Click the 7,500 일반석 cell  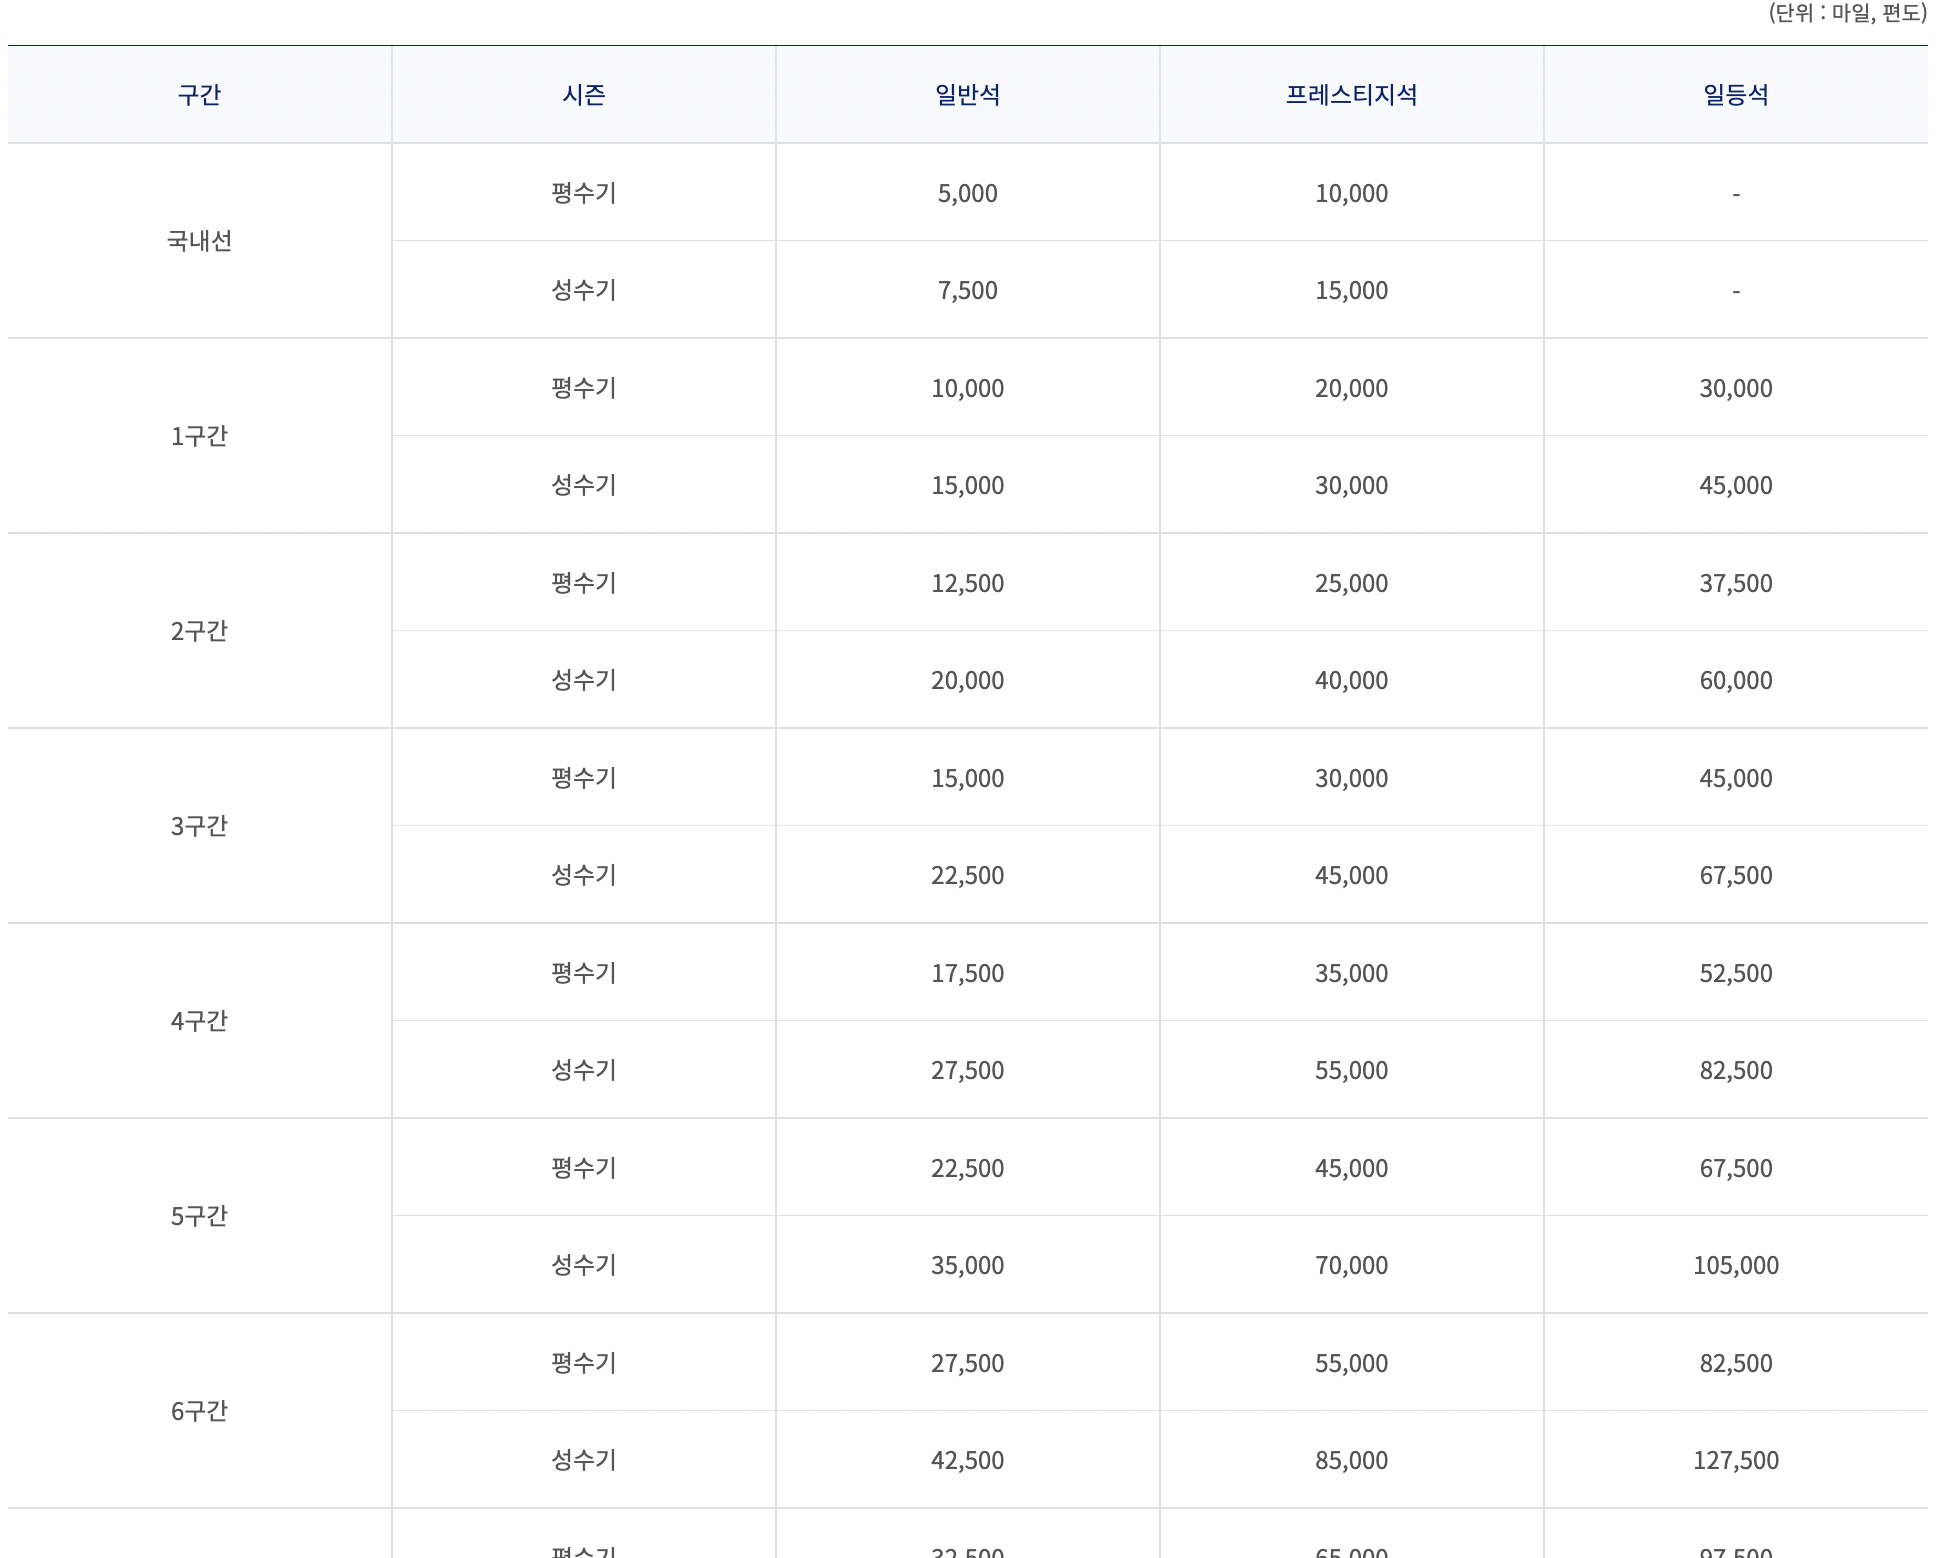(967, 290)
